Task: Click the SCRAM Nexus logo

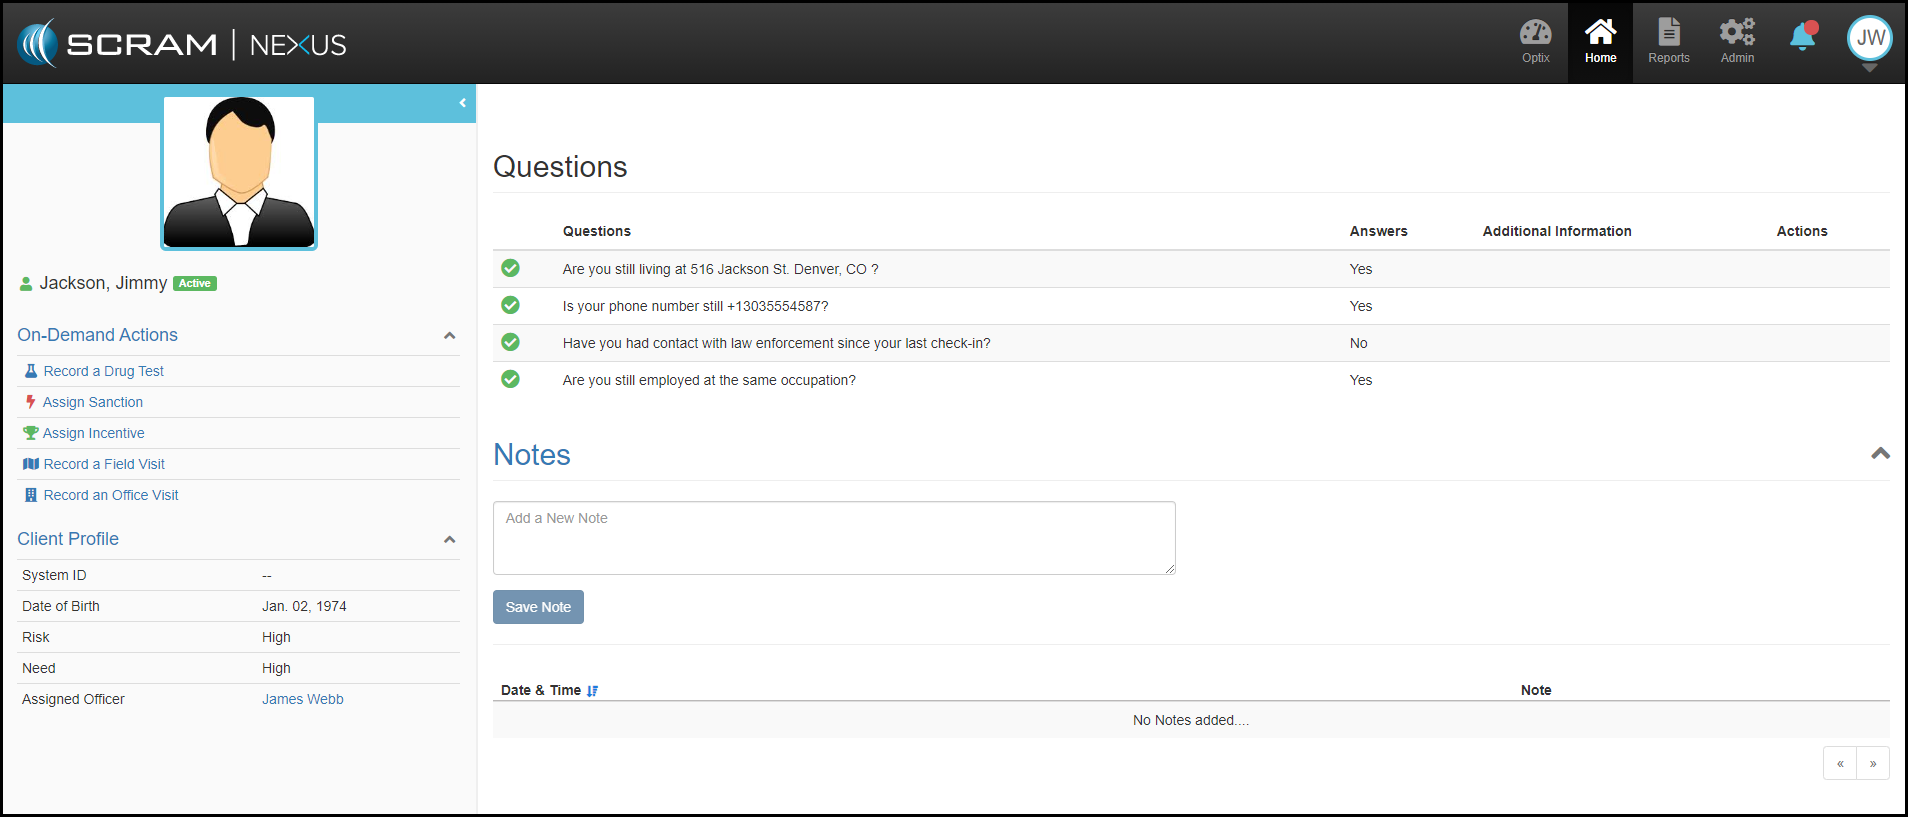Action: click(182, 44)
